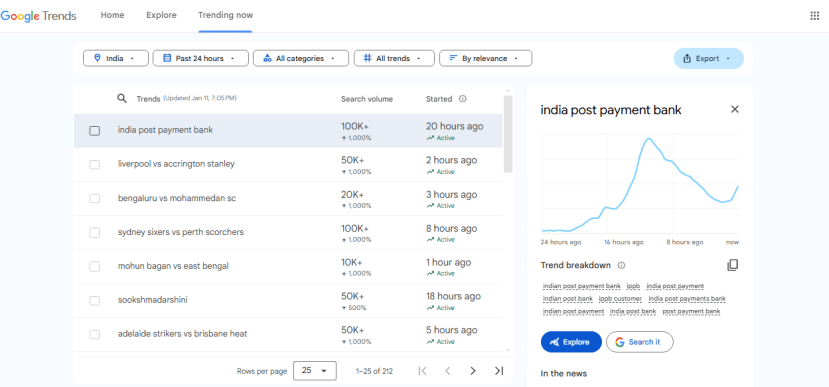
Task: Click the Search volume column header
Action: tap(367, 99)
